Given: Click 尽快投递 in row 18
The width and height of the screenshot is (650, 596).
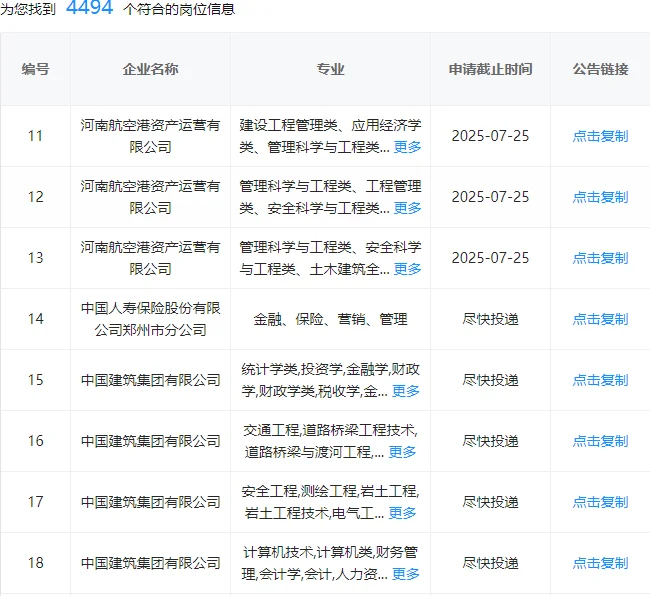Looking at the screenshot, I should click(x=490, y=563).
